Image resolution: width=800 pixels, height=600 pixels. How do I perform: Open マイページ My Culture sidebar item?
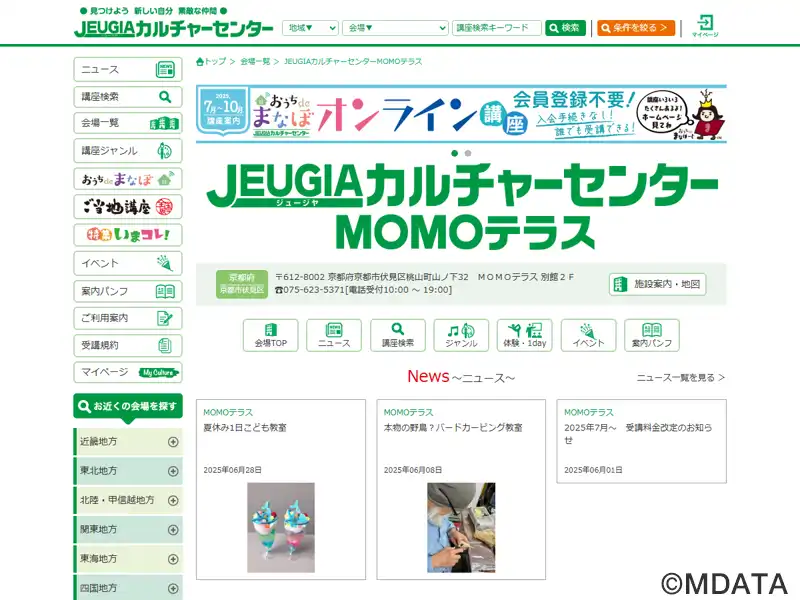[x=128, y=372]
